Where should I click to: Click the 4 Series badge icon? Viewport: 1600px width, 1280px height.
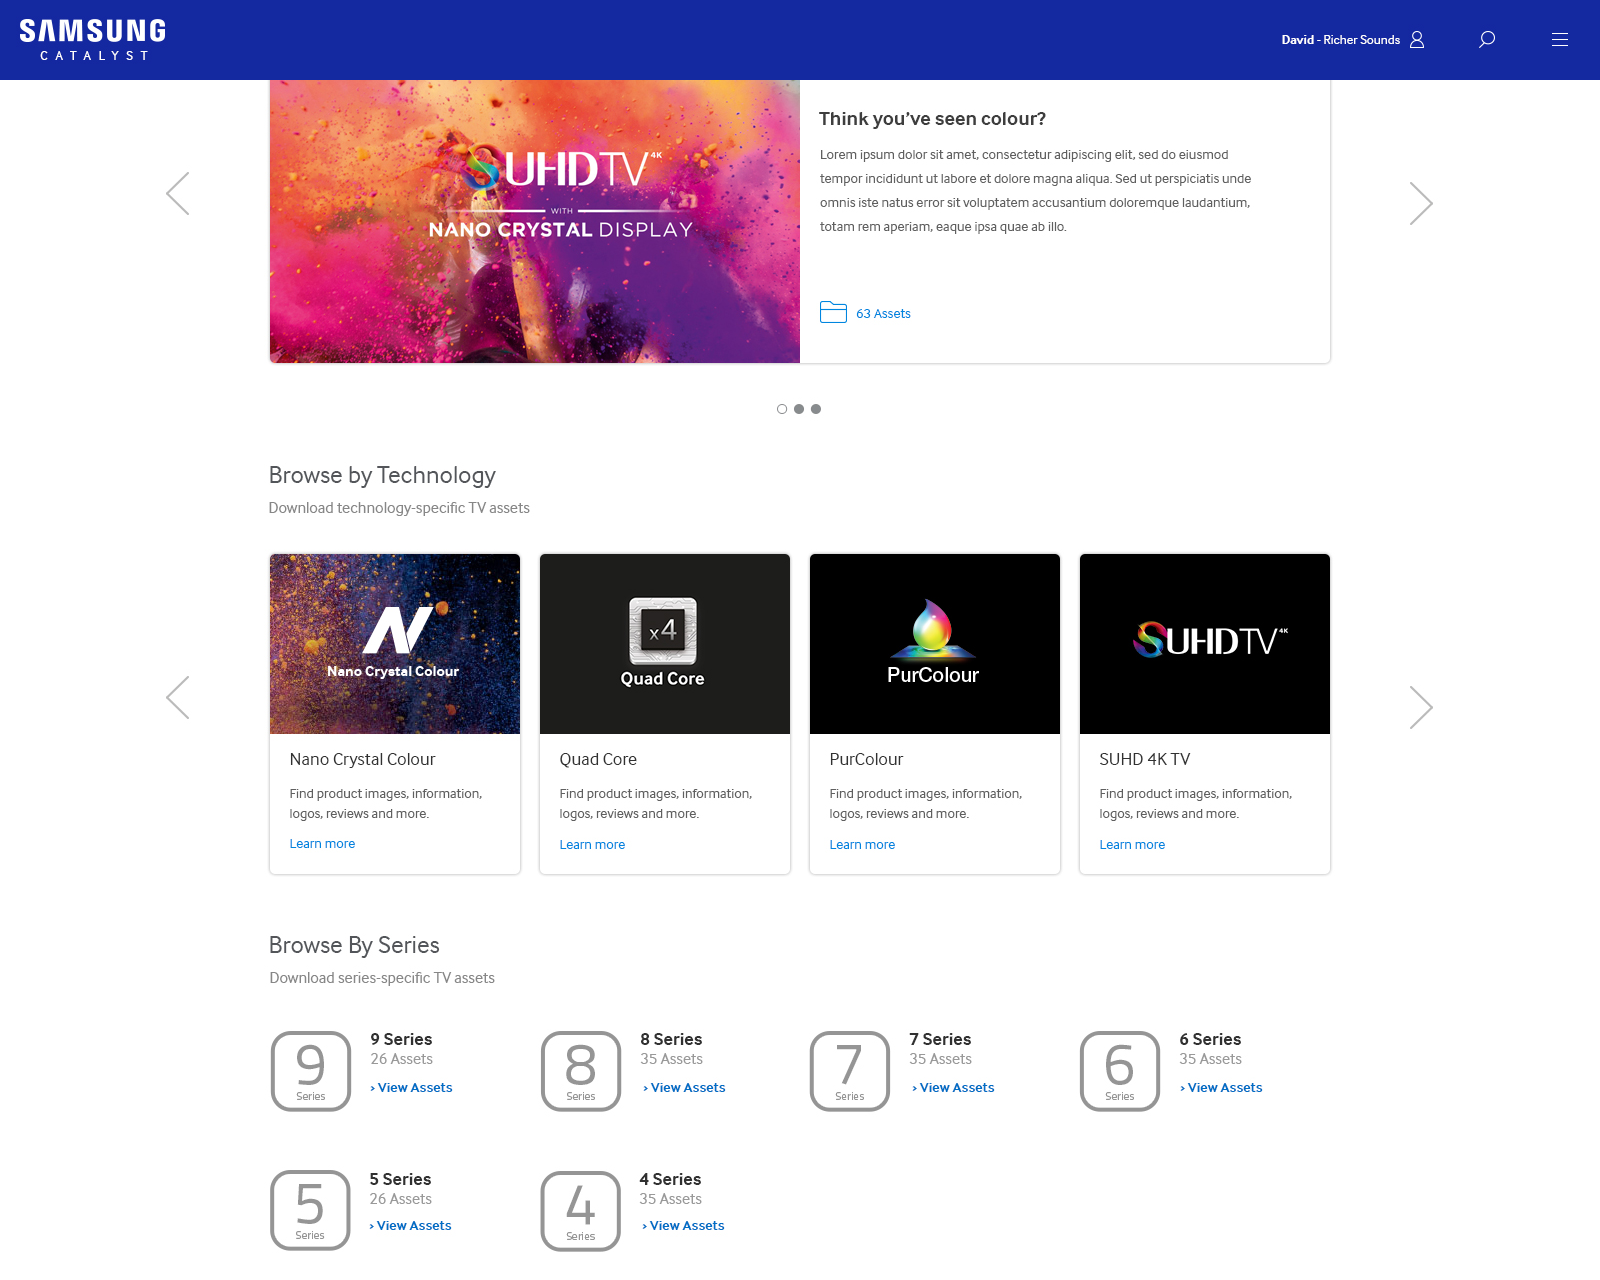pos(581,1211)
